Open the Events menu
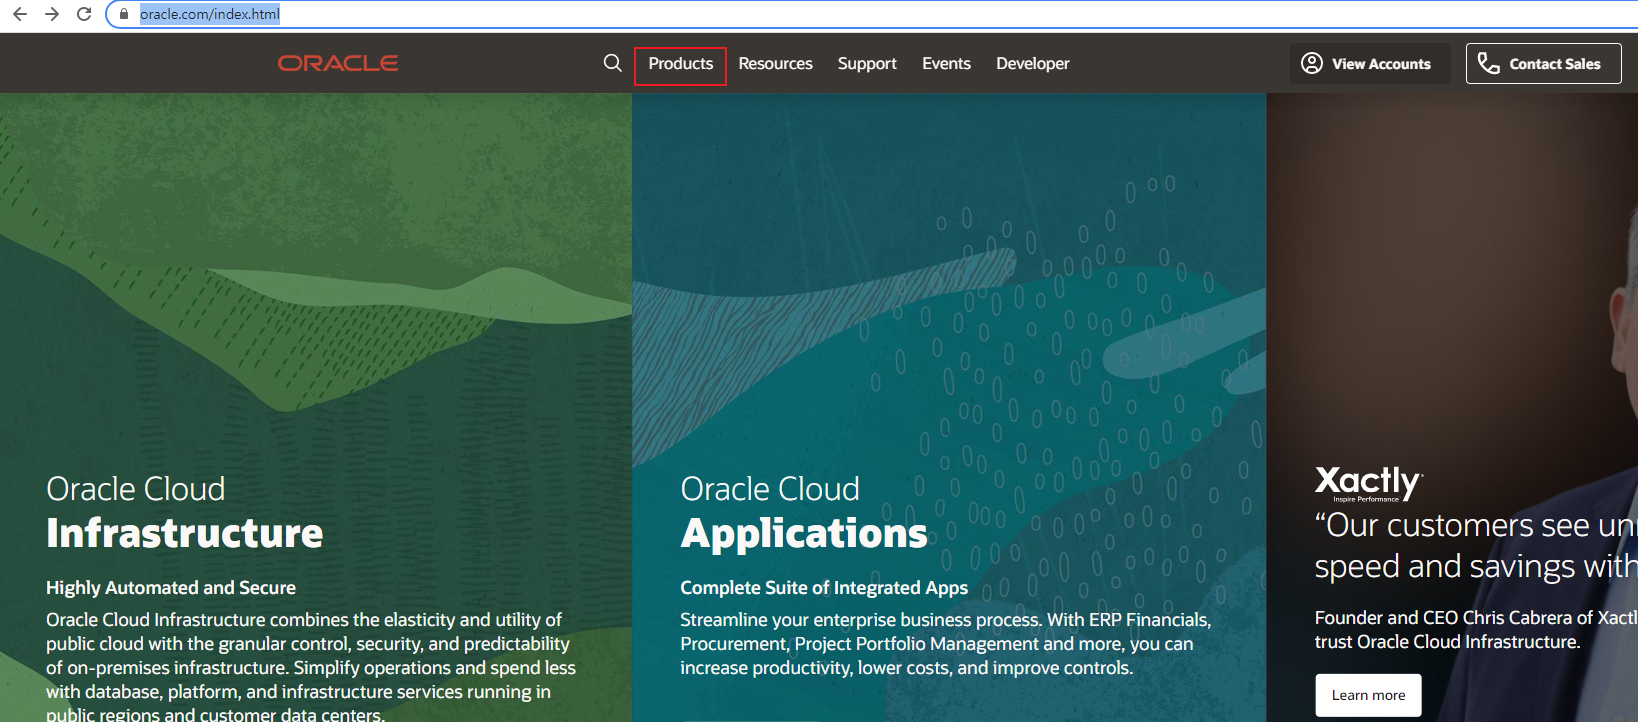1638x722 pixels. [946, 63]
